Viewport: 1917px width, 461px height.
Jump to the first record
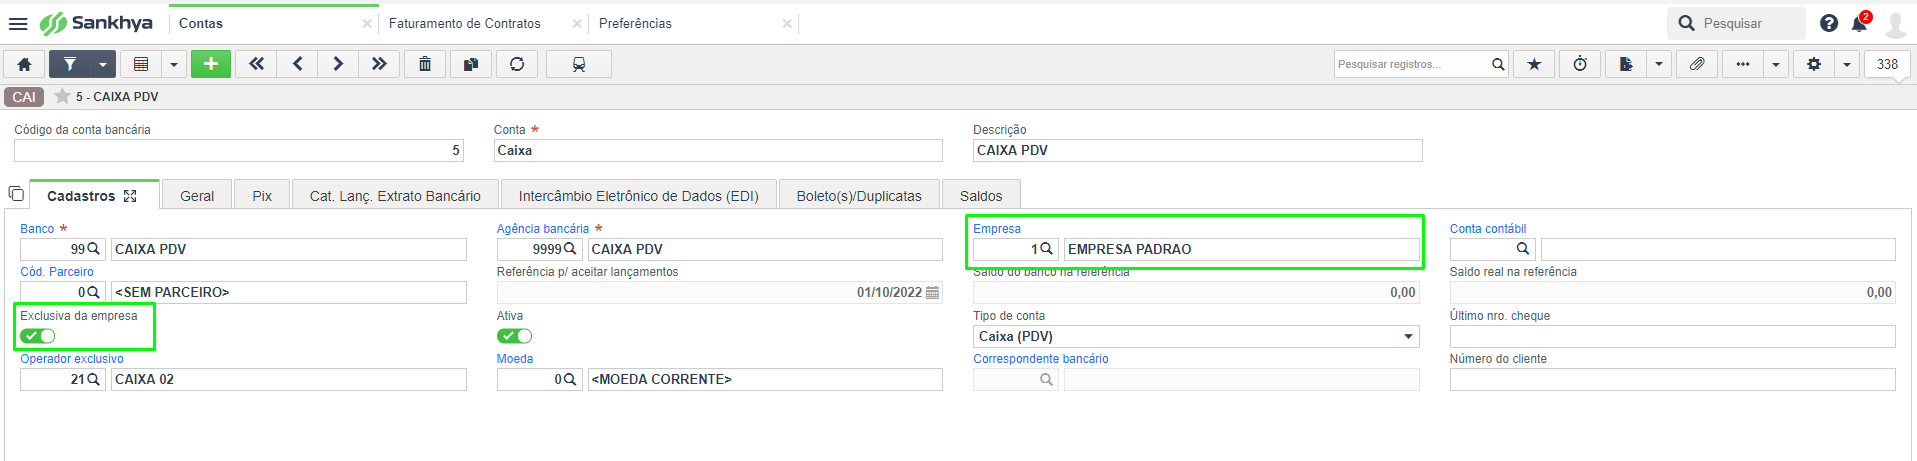[256, 64]
